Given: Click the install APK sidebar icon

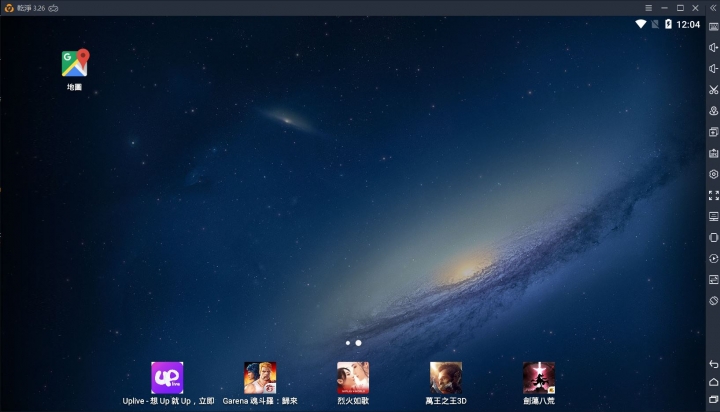Looking at the screenshot, I should (x=714, y=153).
